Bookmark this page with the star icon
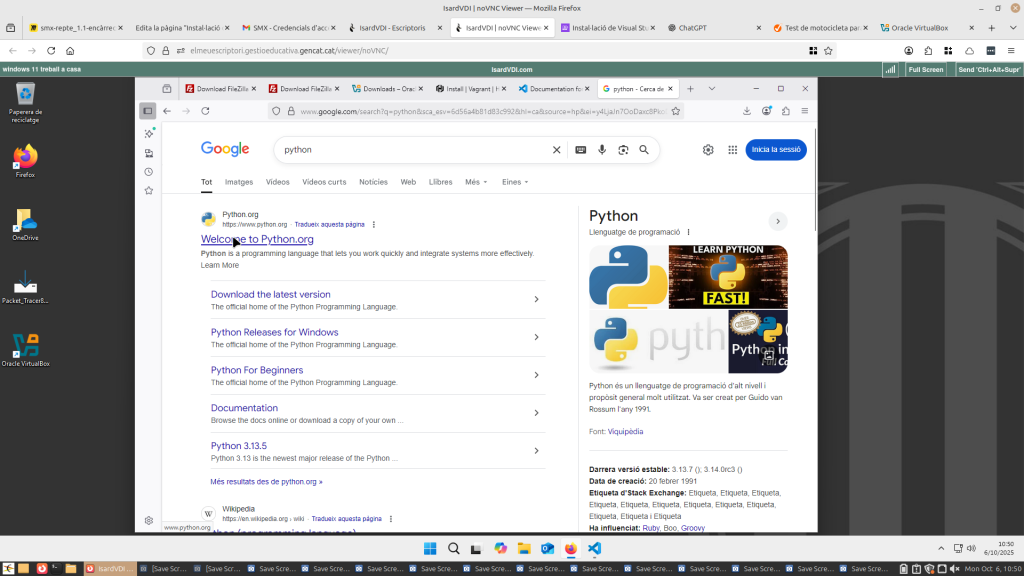The height and width of the screenshot is (576, 1024). coord(677,111)
